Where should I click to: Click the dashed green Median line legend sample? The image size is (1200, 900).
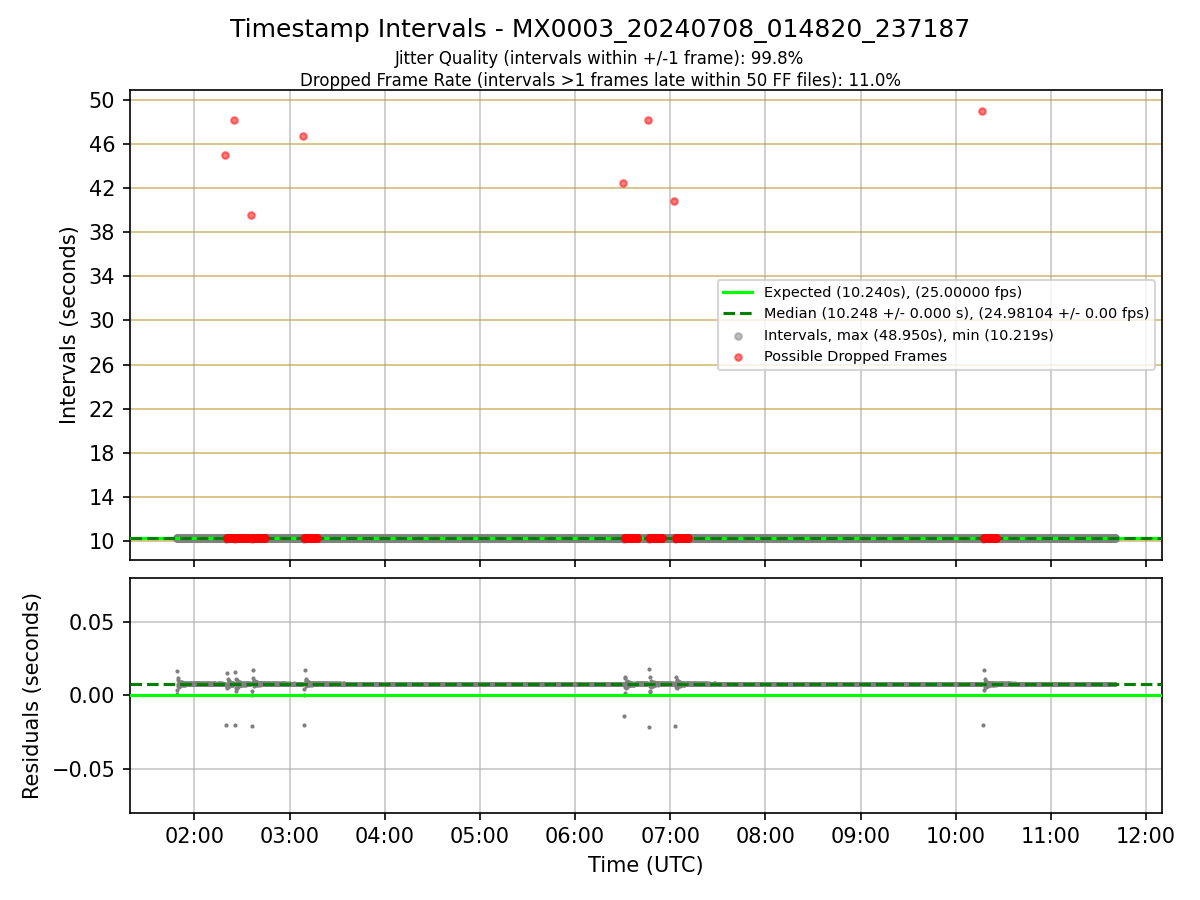[x=738, y=313]
